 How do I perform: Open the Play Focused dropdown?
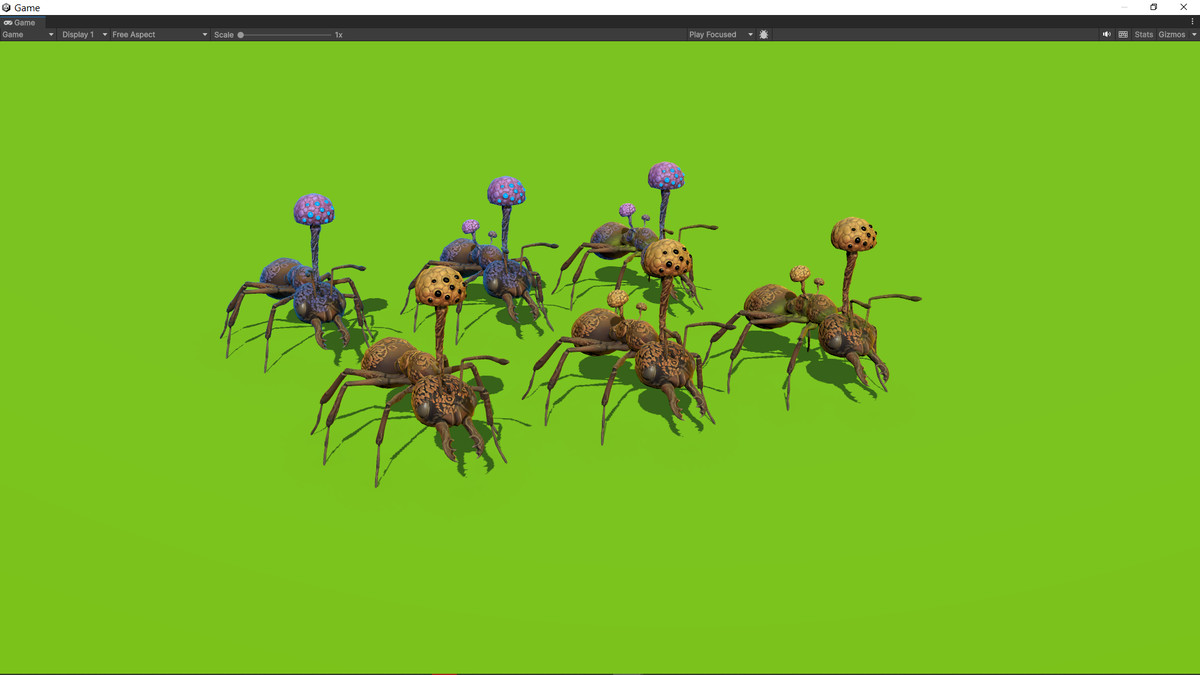pos(712,34)
